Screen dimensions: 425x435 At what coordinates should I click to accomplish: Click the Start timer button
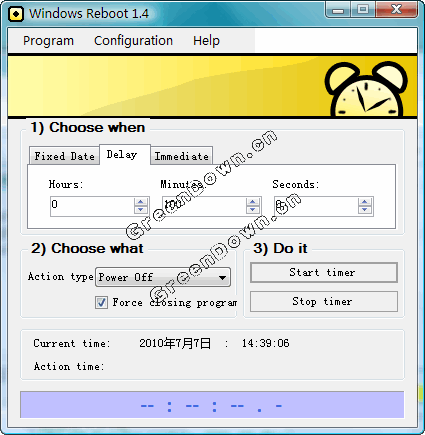tap(324, 272)
